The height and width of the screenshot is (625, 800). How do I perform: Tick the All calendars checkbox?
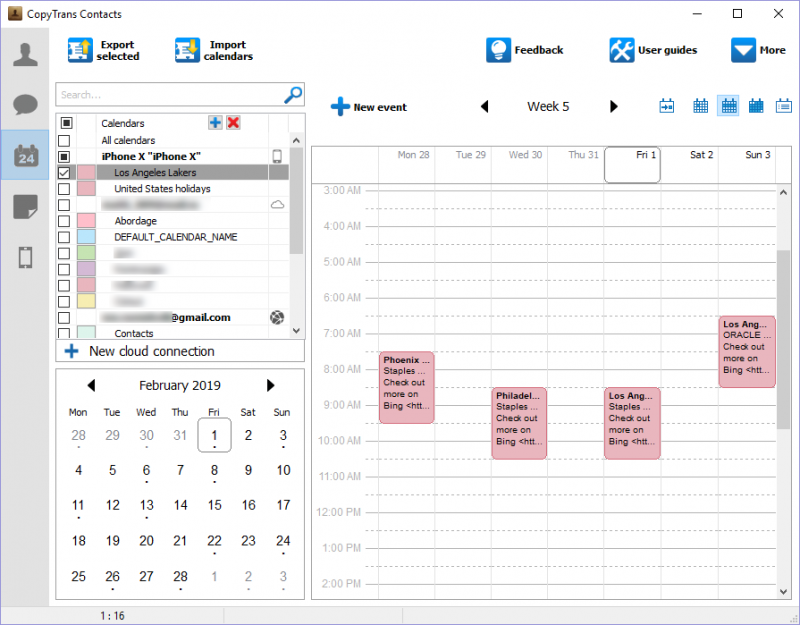coord(65,141)
